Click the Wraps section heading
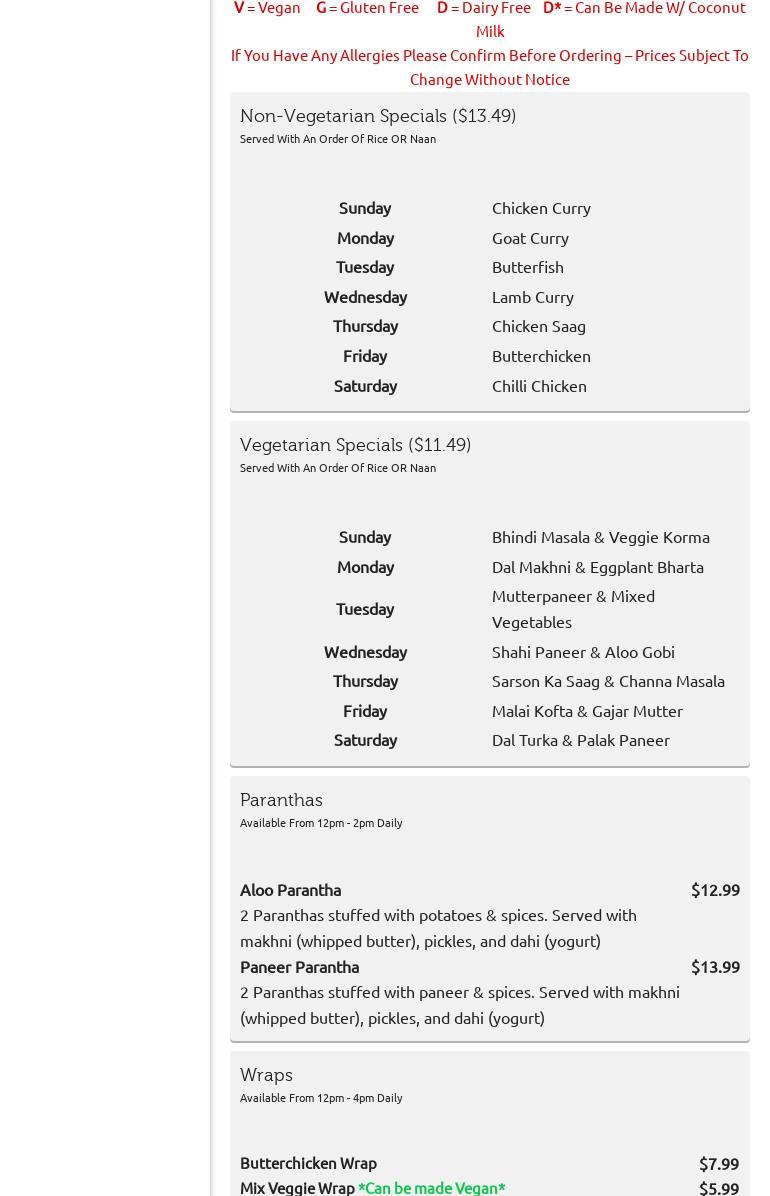770x1196 pixels. point(266,1075)
